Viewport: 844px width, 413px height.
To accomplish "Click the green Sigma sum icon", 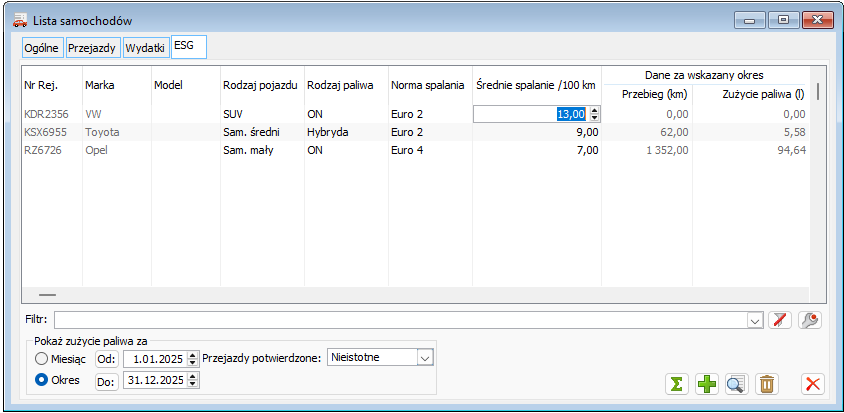I will coord(677,384).
